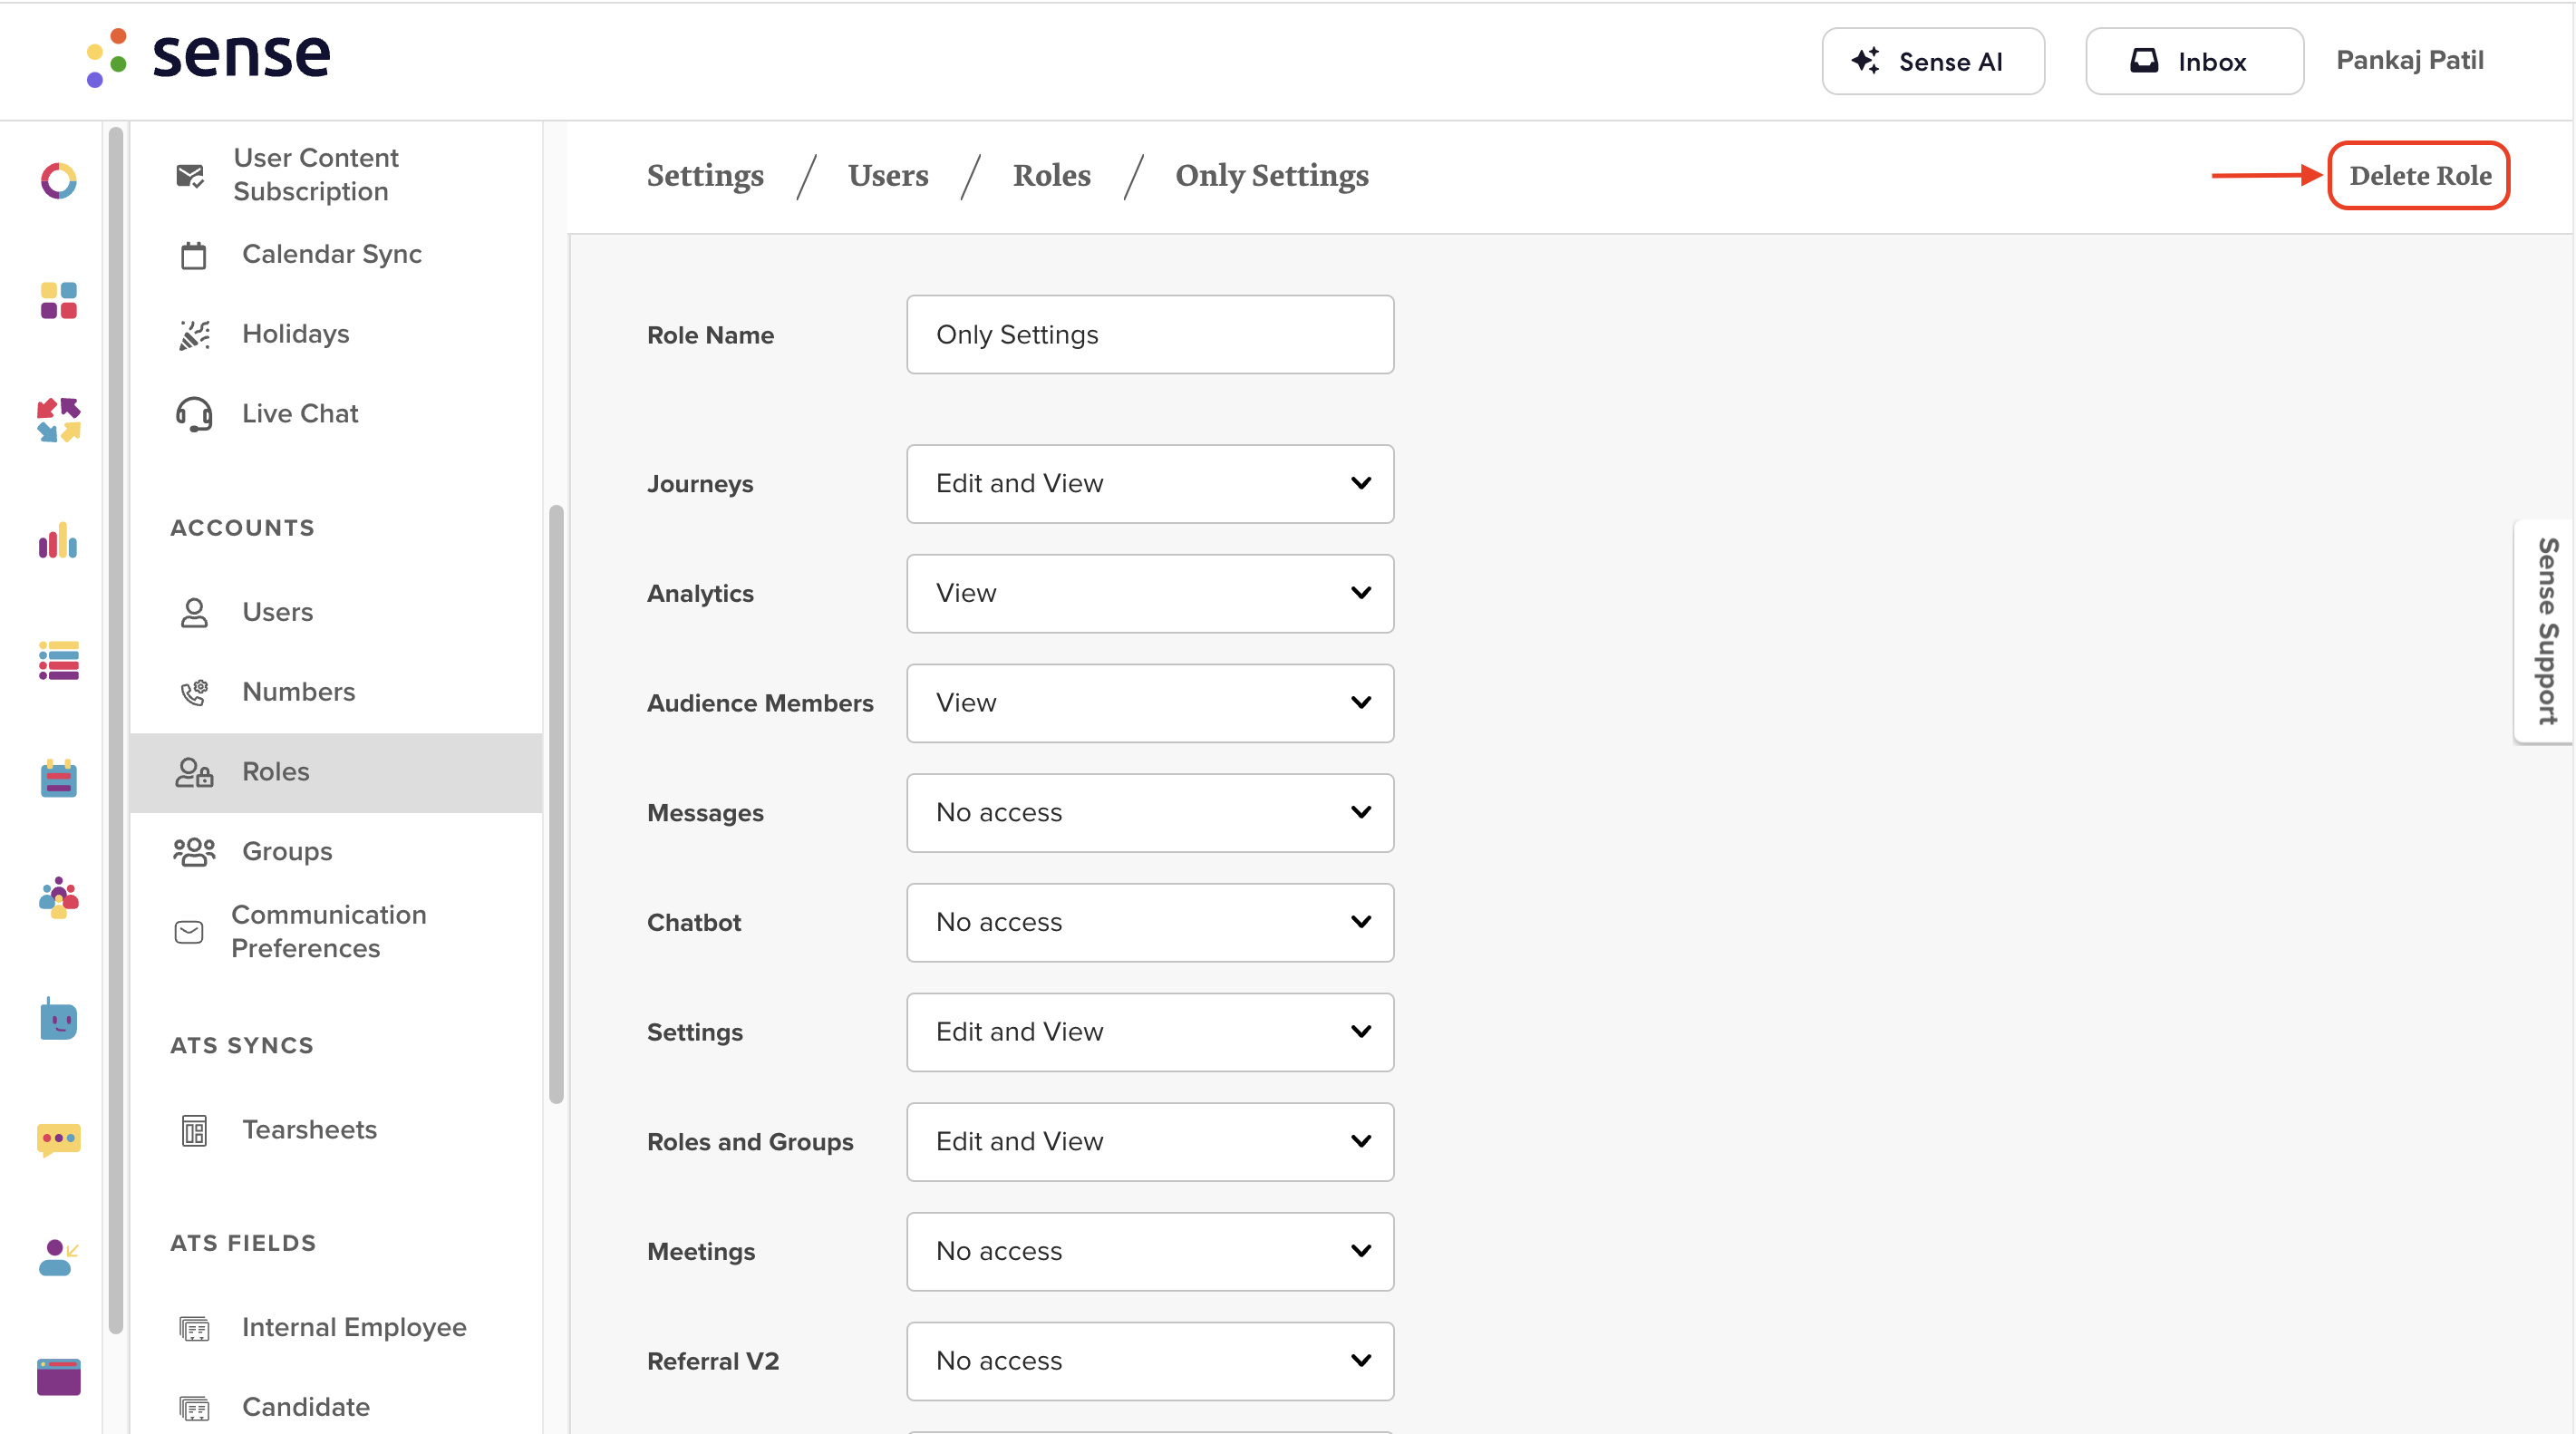Click the settings sidebar scrollbar

pos(556,805)
